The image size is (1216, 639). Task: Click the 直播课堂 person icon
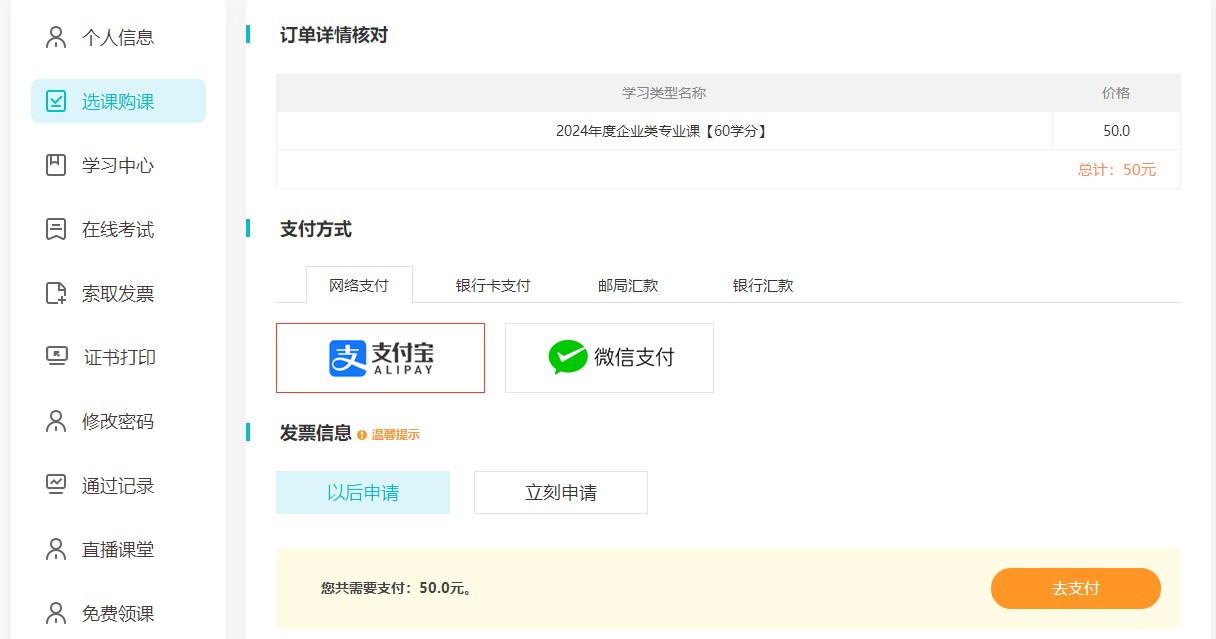click(x=56, y=549)
